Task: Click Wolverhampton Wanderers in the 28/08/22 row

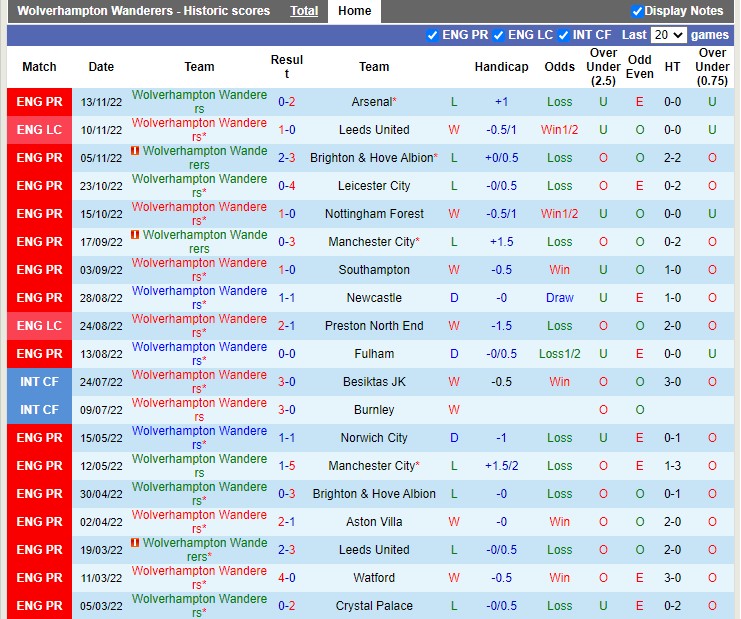Action: pos(199,298)
